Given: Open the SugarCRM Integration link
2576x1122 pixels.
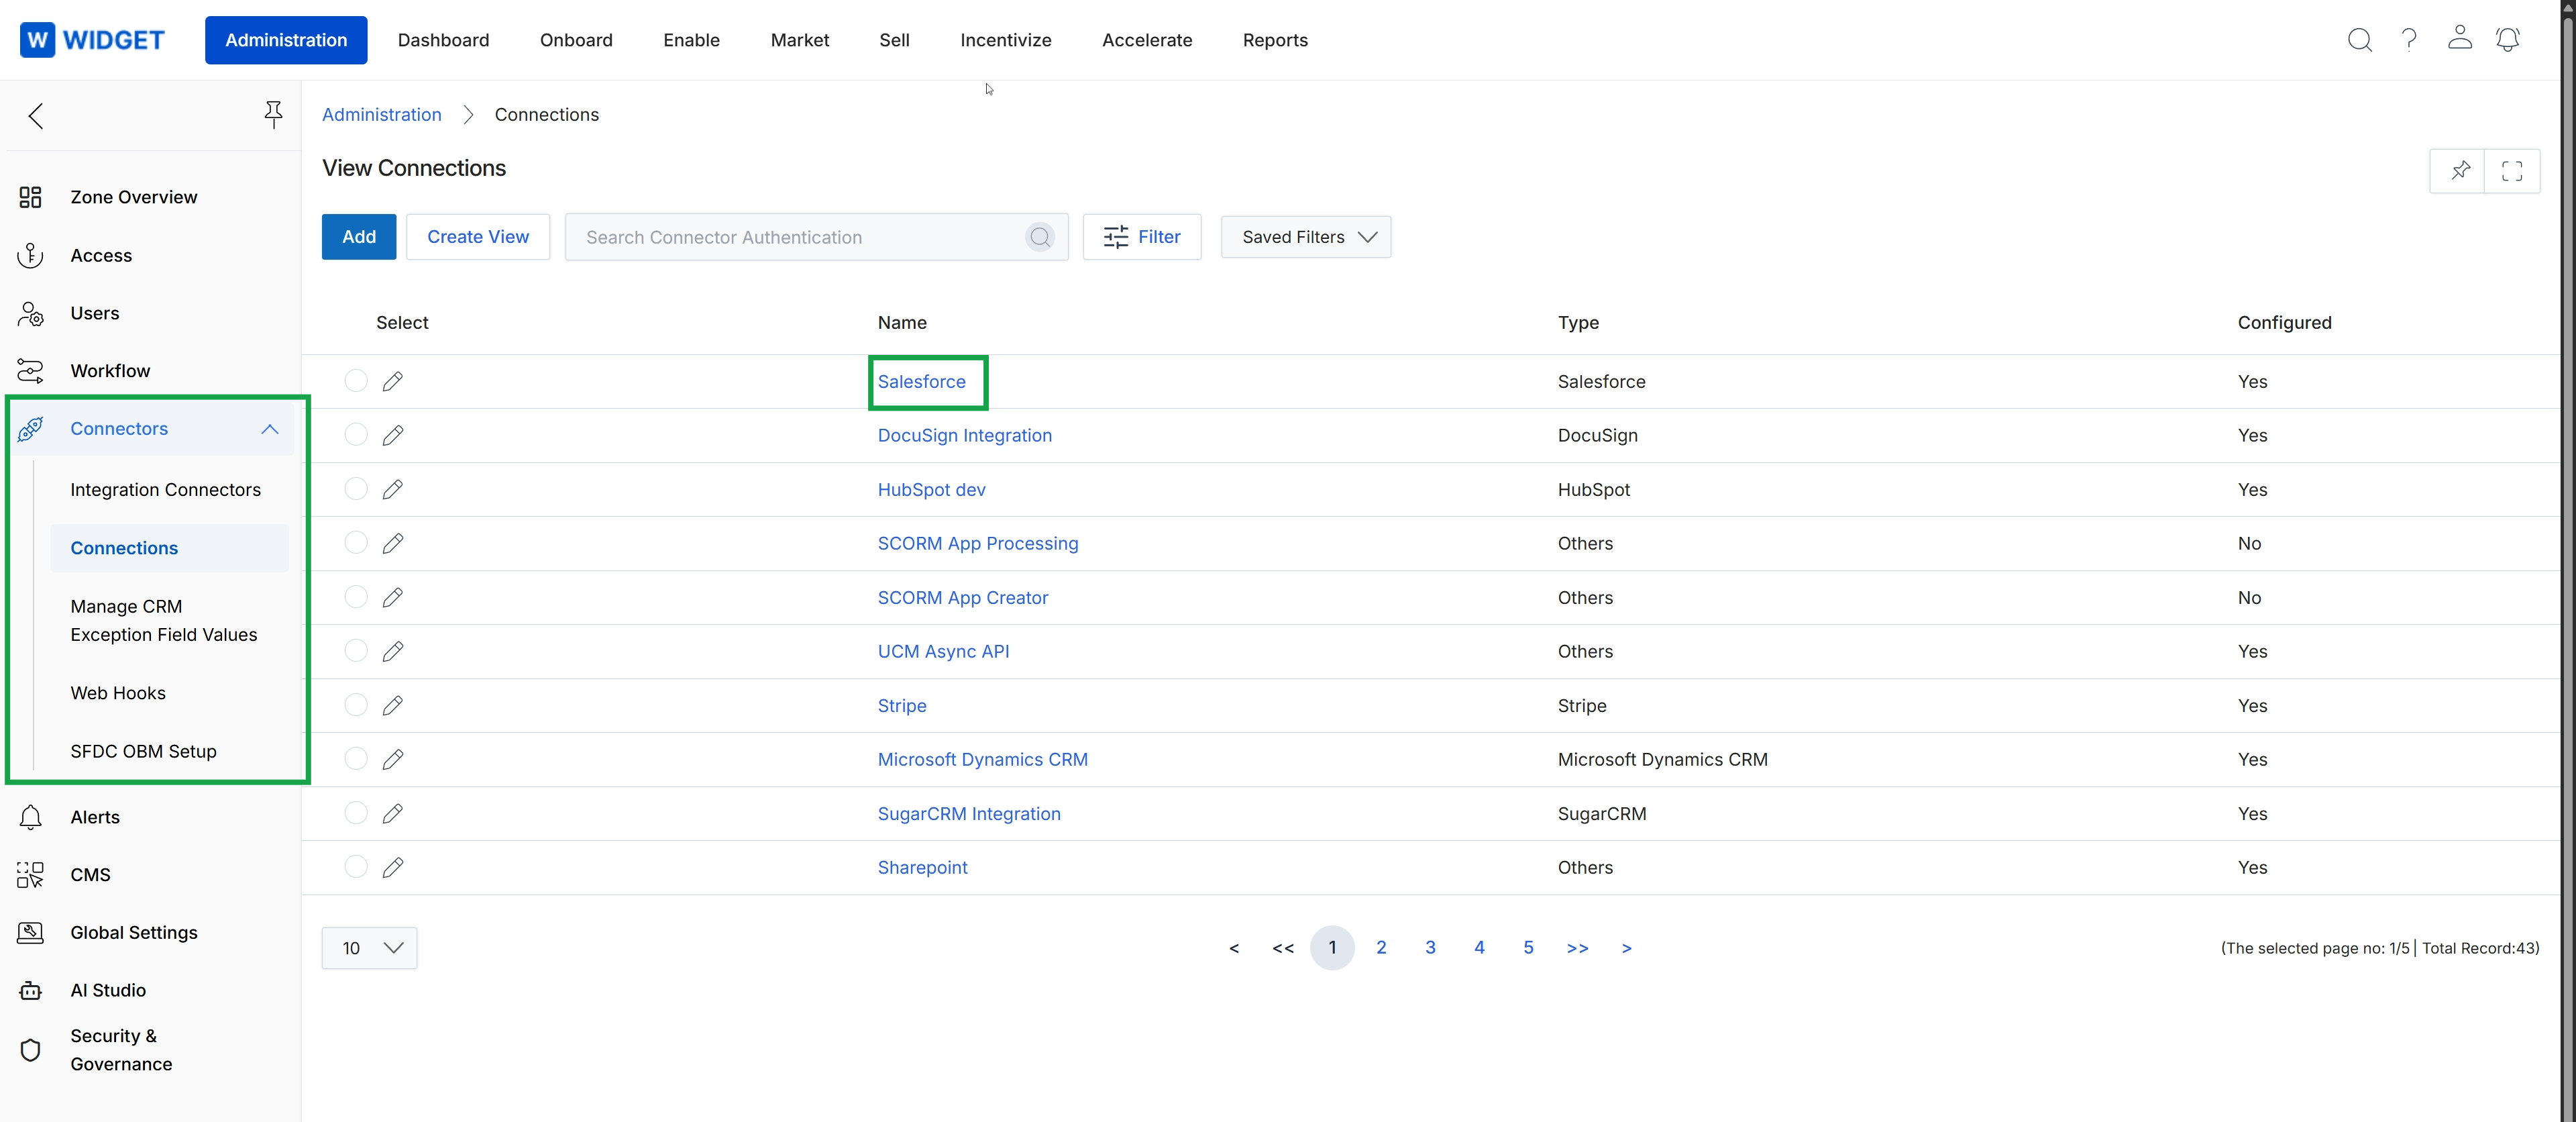Looking at the screenshot, I should click(x=969, y=814).
